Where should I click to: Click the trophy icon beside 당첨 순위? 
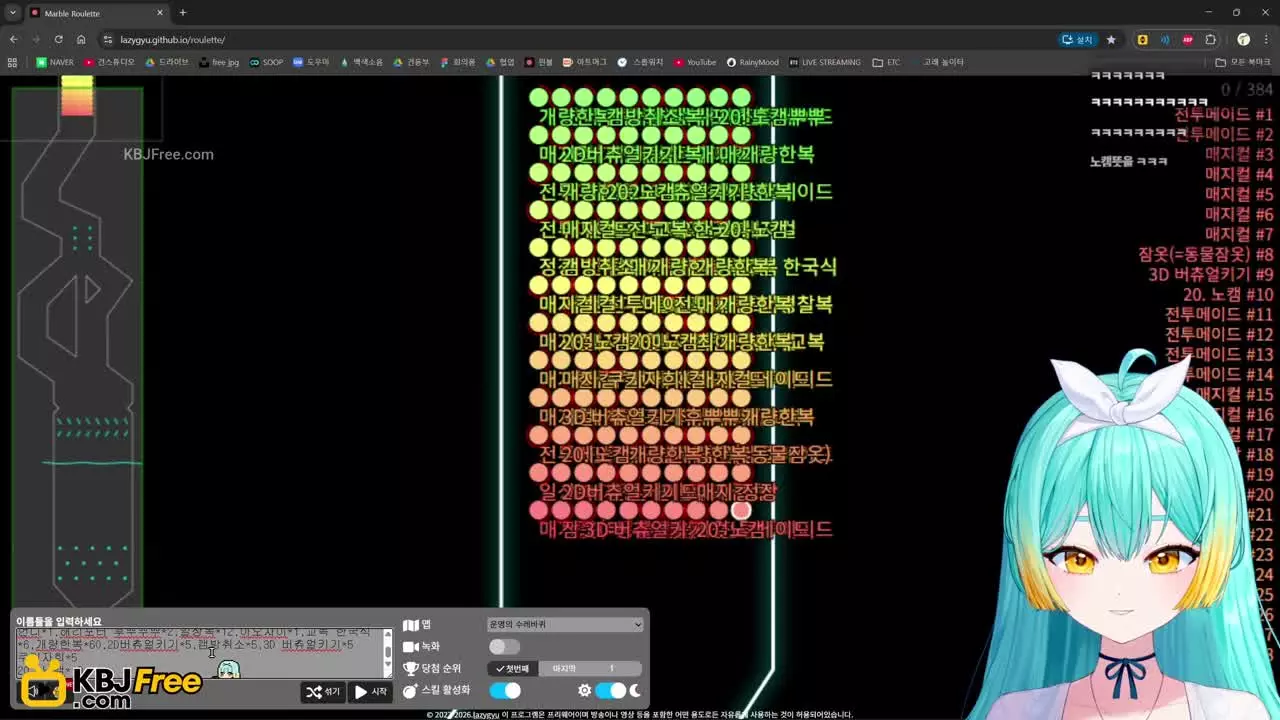click(x=410, y=669)
